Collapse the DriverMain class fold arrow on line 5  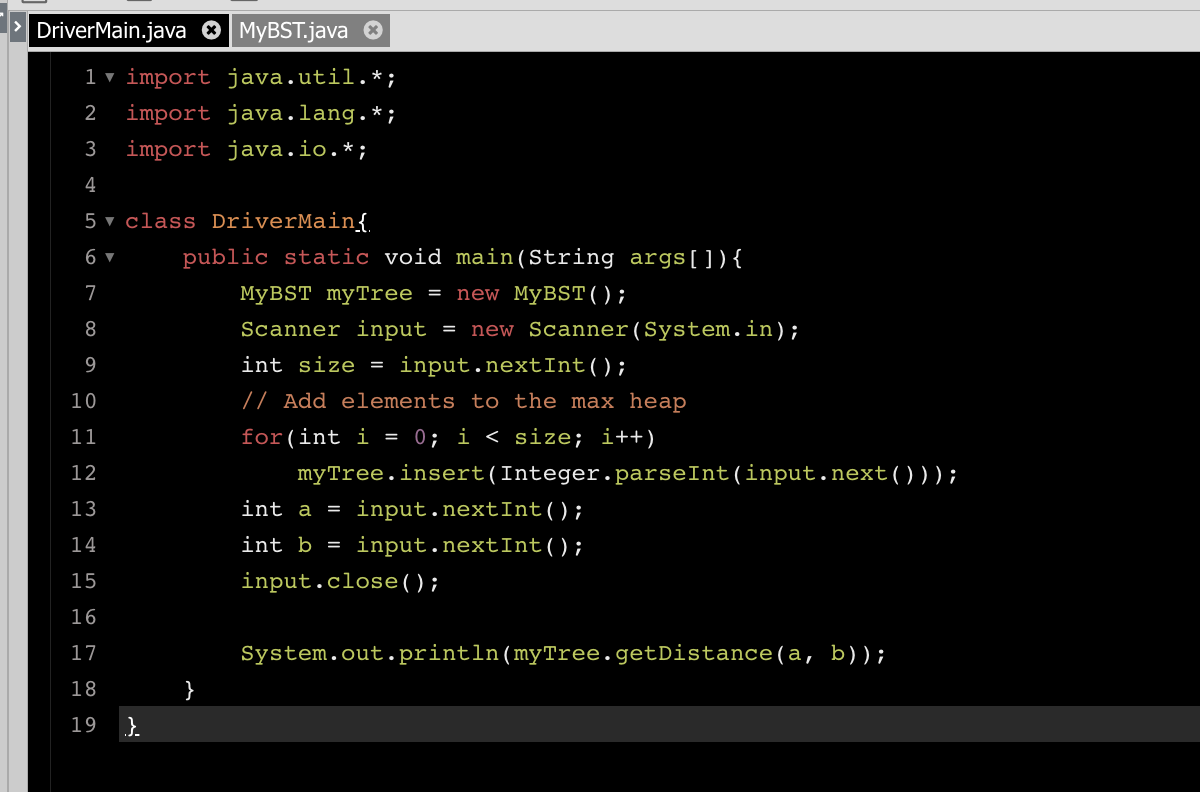[x=110, y=221]
